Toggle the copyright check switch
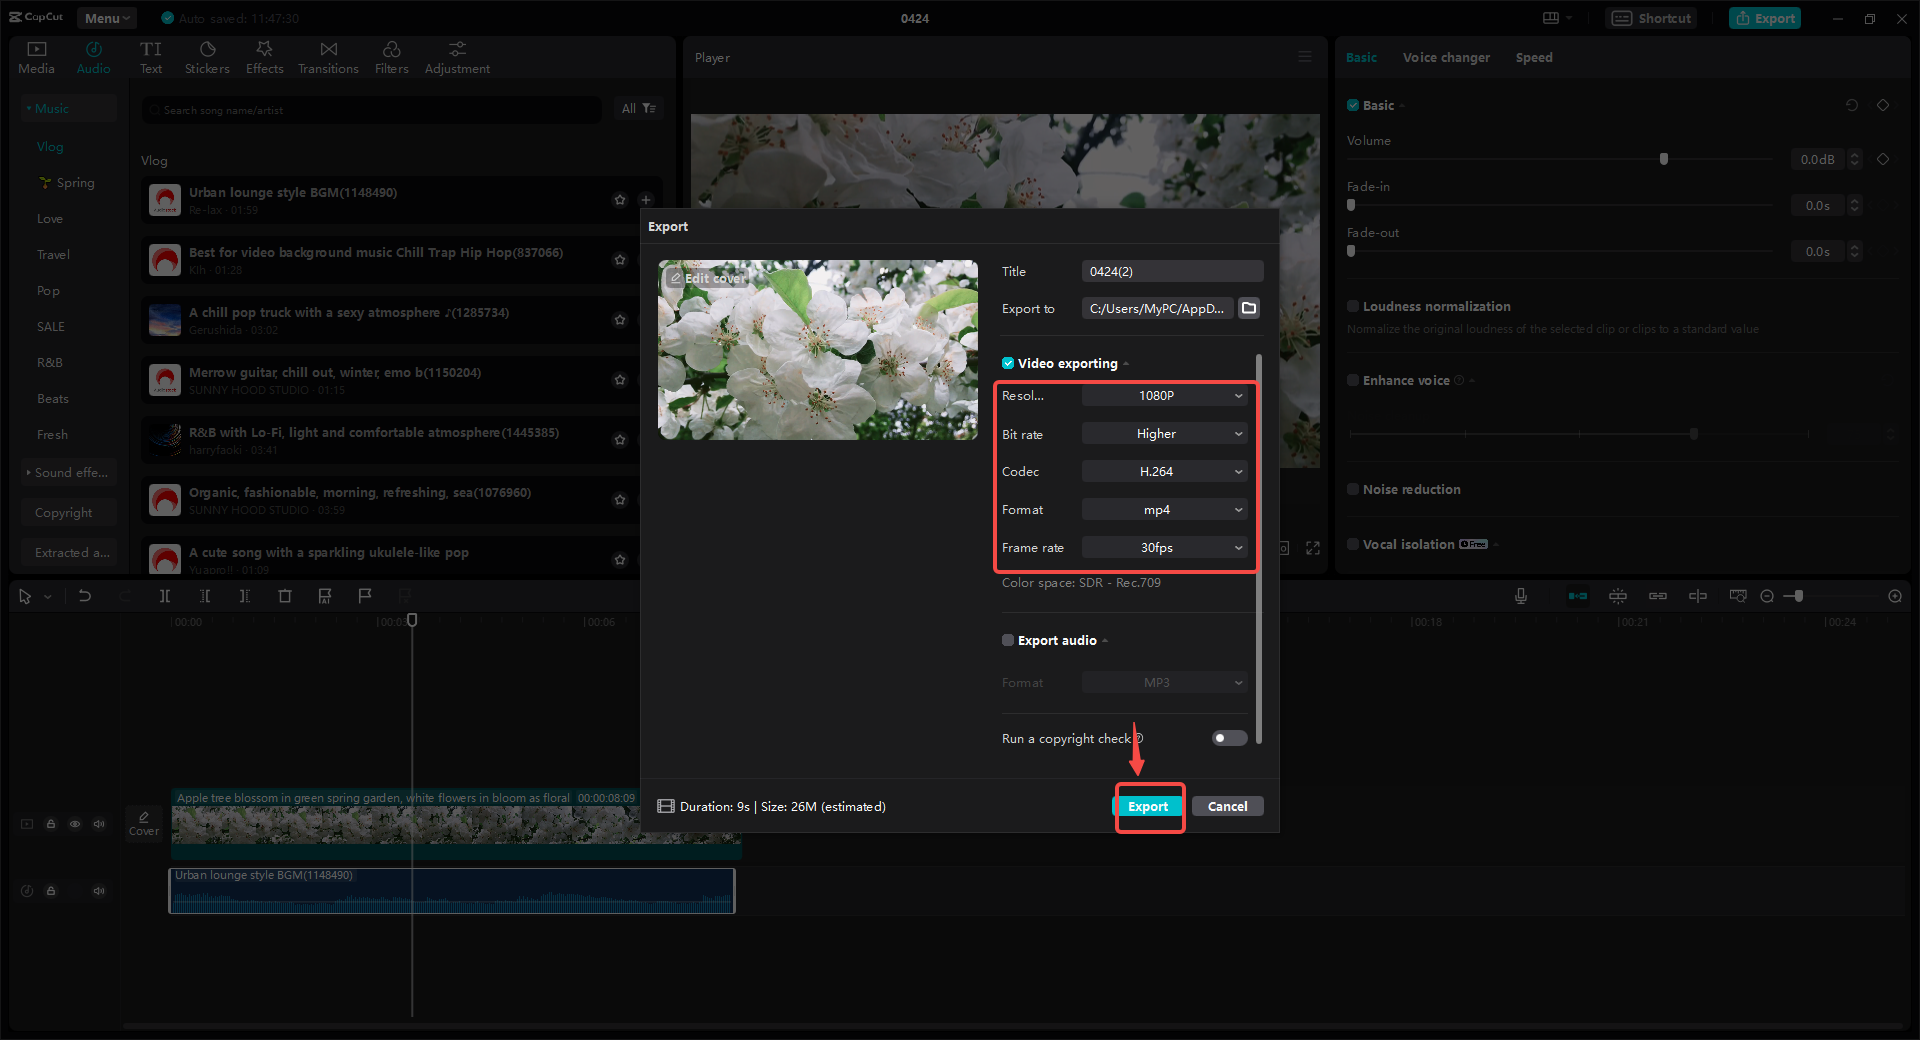This screenshot has width=1920, height=1040. (1229, 738)
